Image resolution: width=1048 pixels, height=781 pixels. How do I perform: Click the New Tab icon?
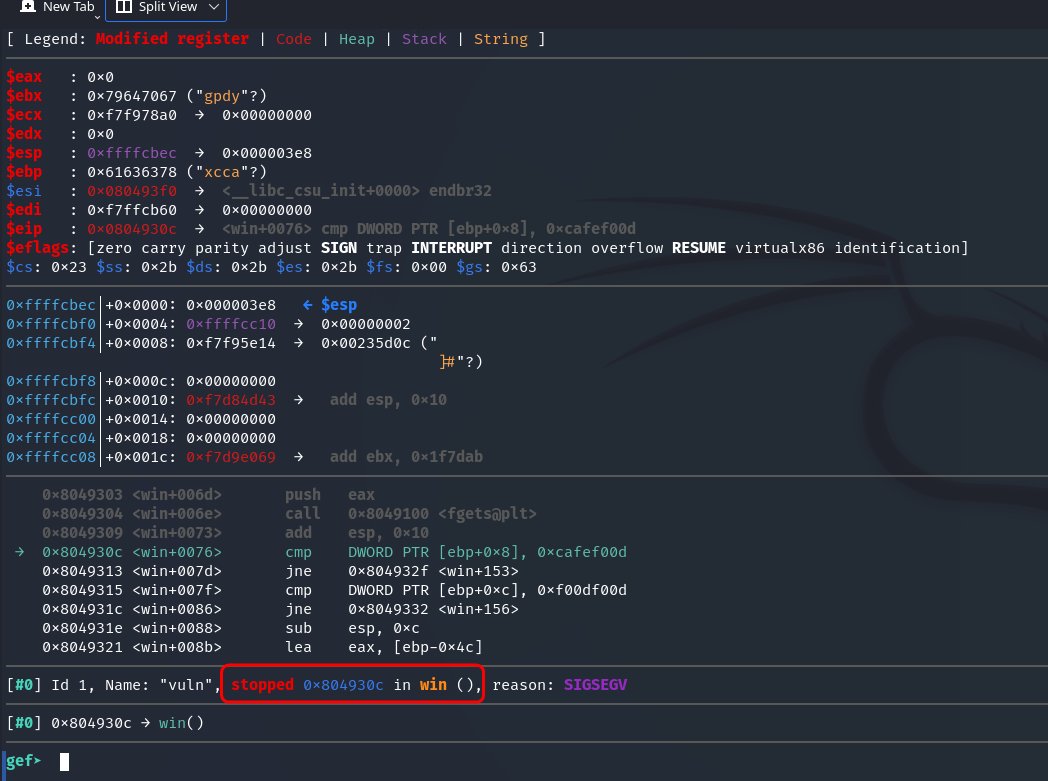pyautogui.click(x=28, y=6)
